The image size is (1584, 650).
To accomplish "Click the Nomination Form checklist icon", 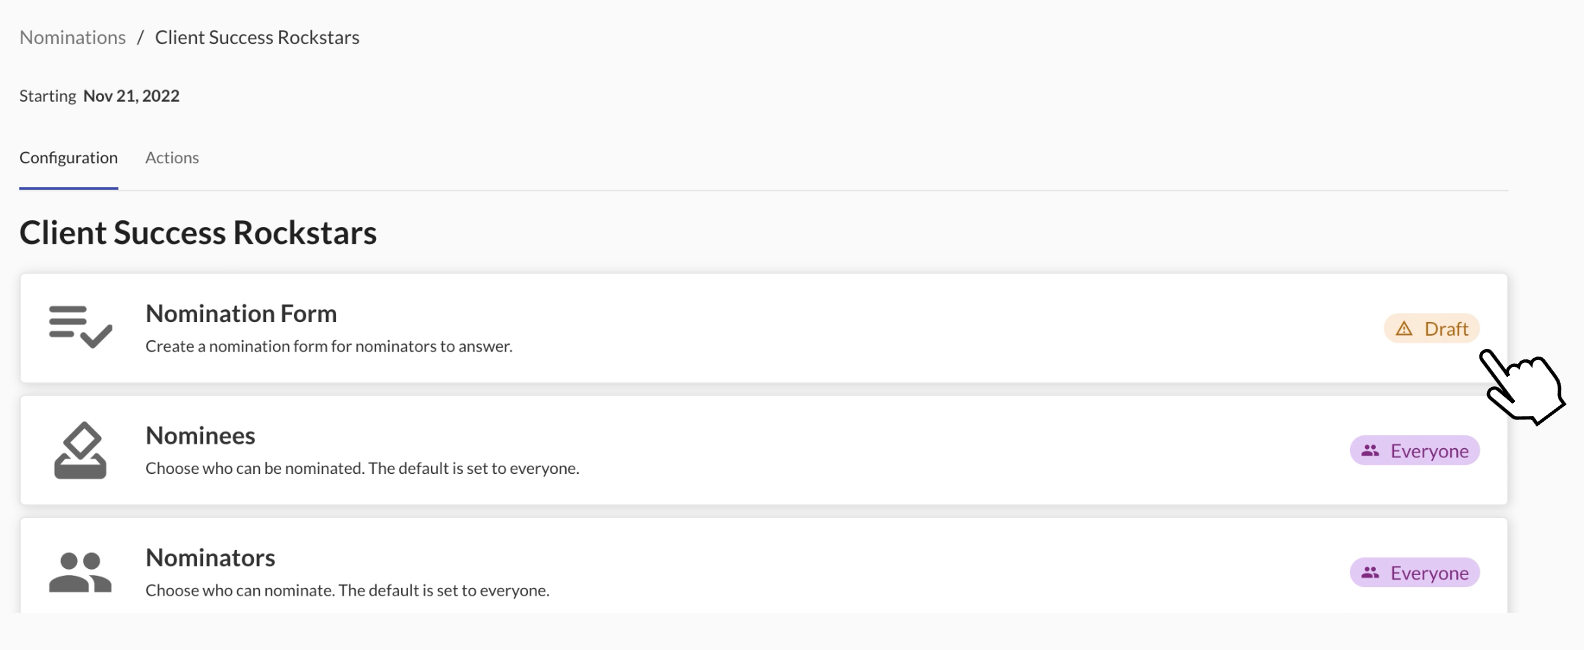I will click(x=80, y=327).
